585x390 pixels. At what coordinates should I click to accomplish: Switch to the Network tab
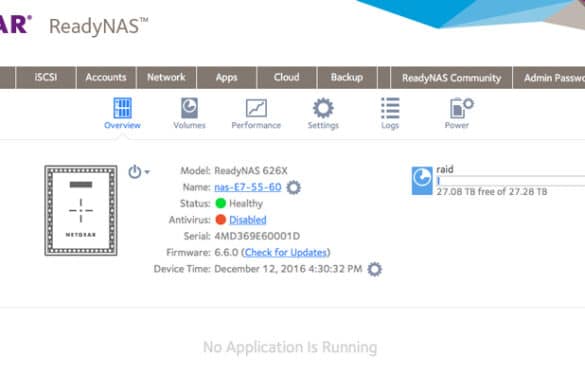(166, 77)
